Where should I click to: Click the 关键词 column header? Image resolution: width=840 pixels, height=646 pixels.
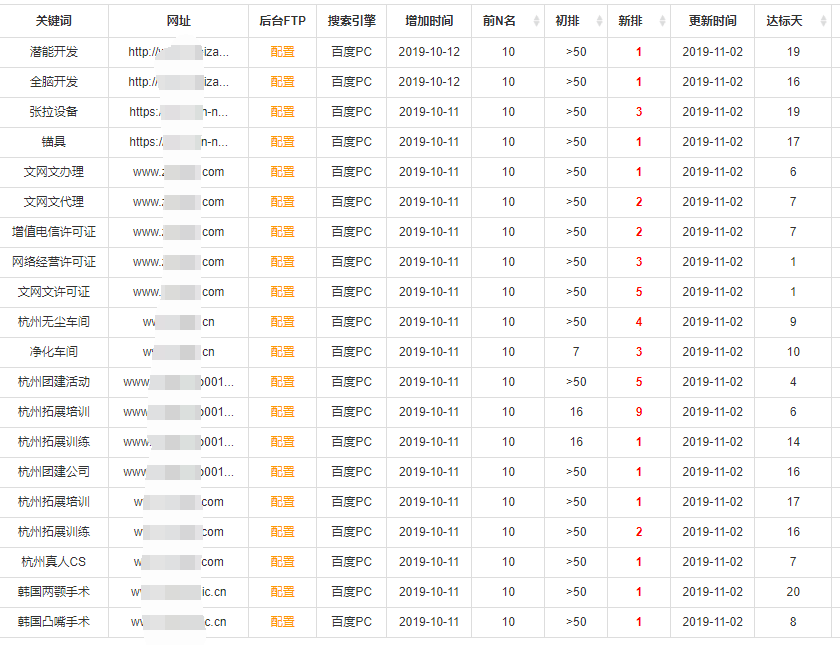54,21
